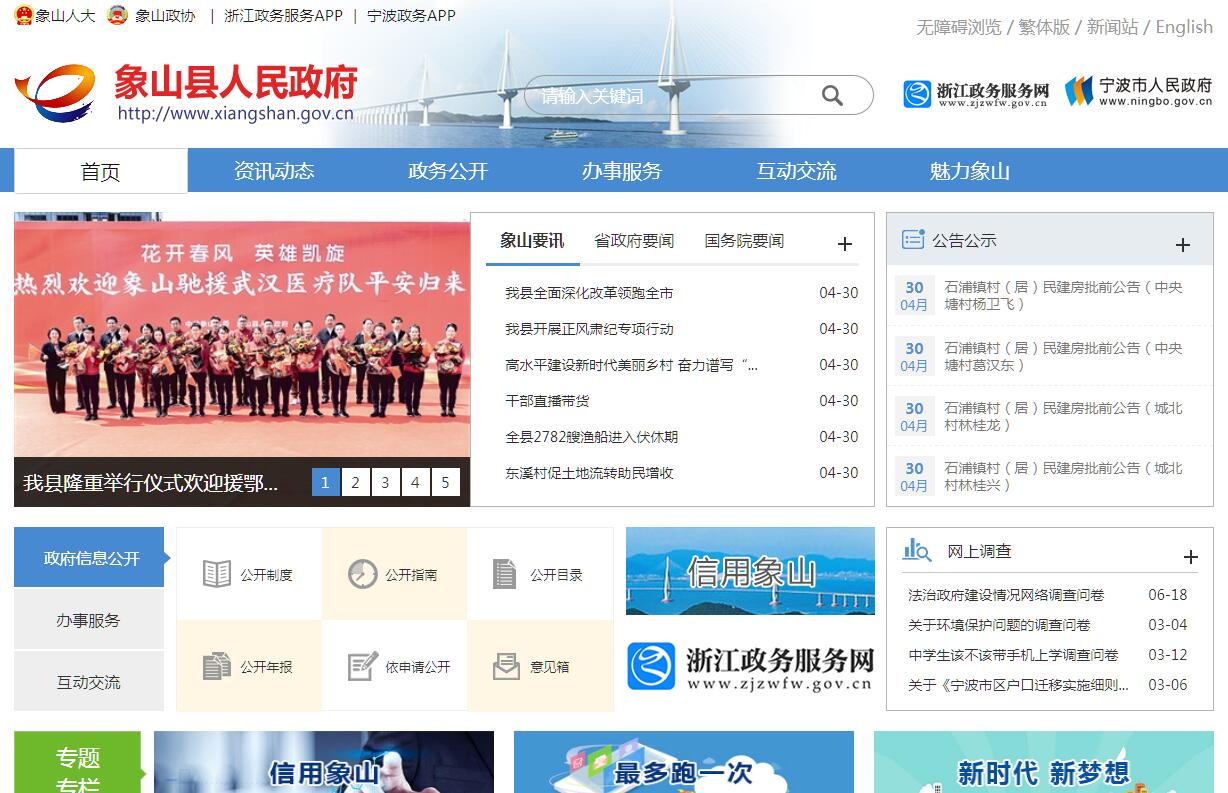The height and width of the screenshot is (793, 1228).
Task: Click the search magnifier icon
Action: [832, 95]
